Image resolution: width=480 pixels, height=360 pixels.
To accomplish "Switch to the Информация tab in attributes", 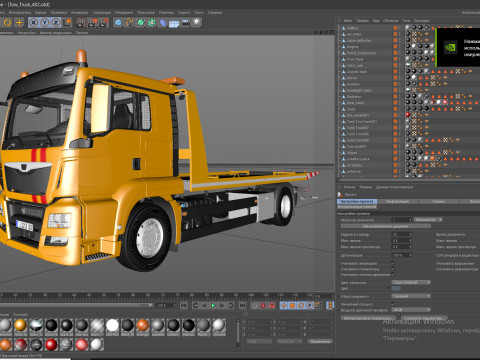I will pyautogui.click(x=397, y=202).
